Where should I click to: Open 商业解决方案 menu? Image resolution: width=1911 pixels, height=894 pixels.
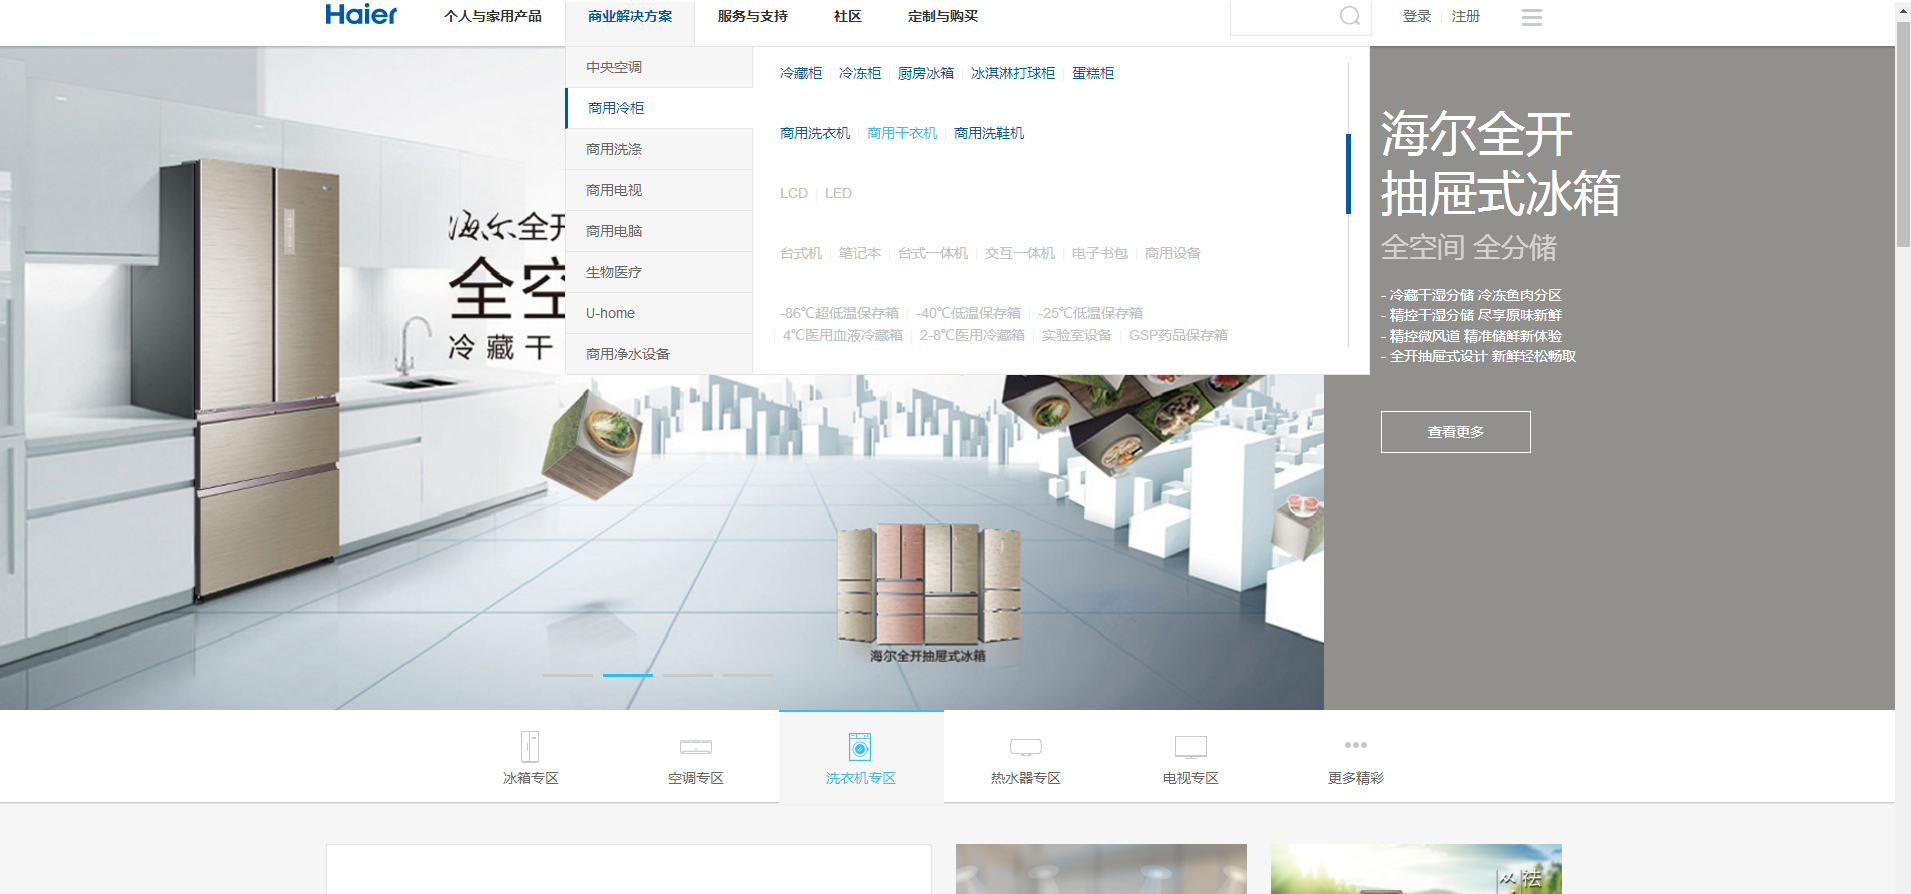click(630, 16)
